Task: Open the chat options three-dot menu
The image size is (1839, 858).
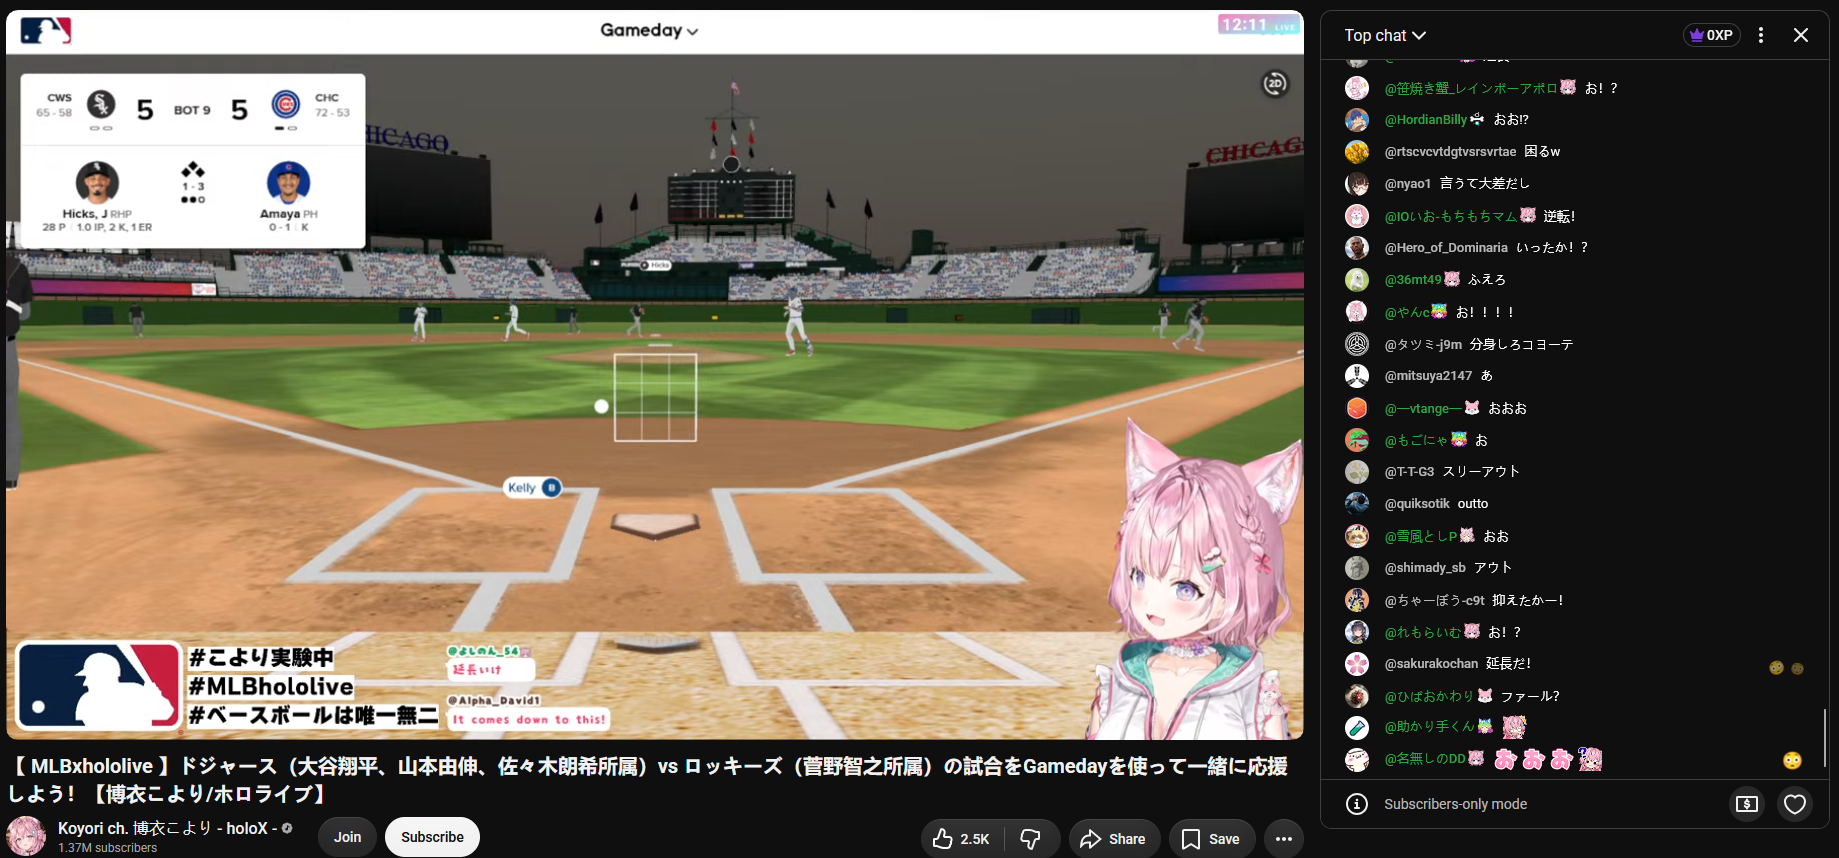Action: [x=1761, y=35]
